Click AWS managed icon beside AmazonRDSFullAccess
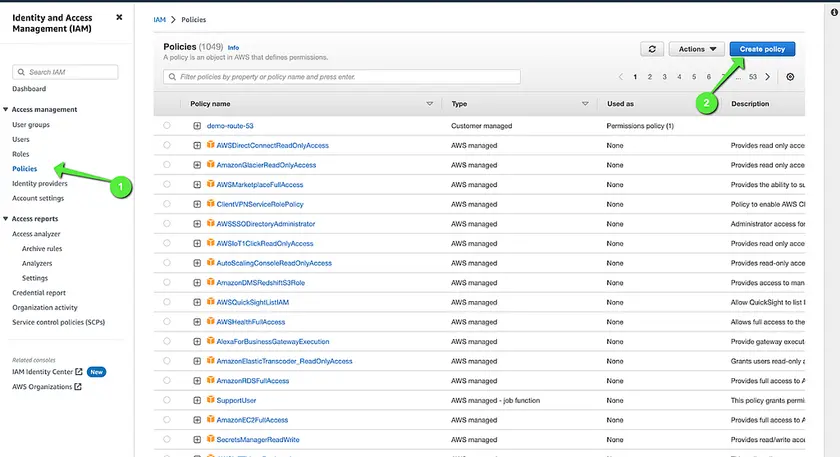 (211, 380)
